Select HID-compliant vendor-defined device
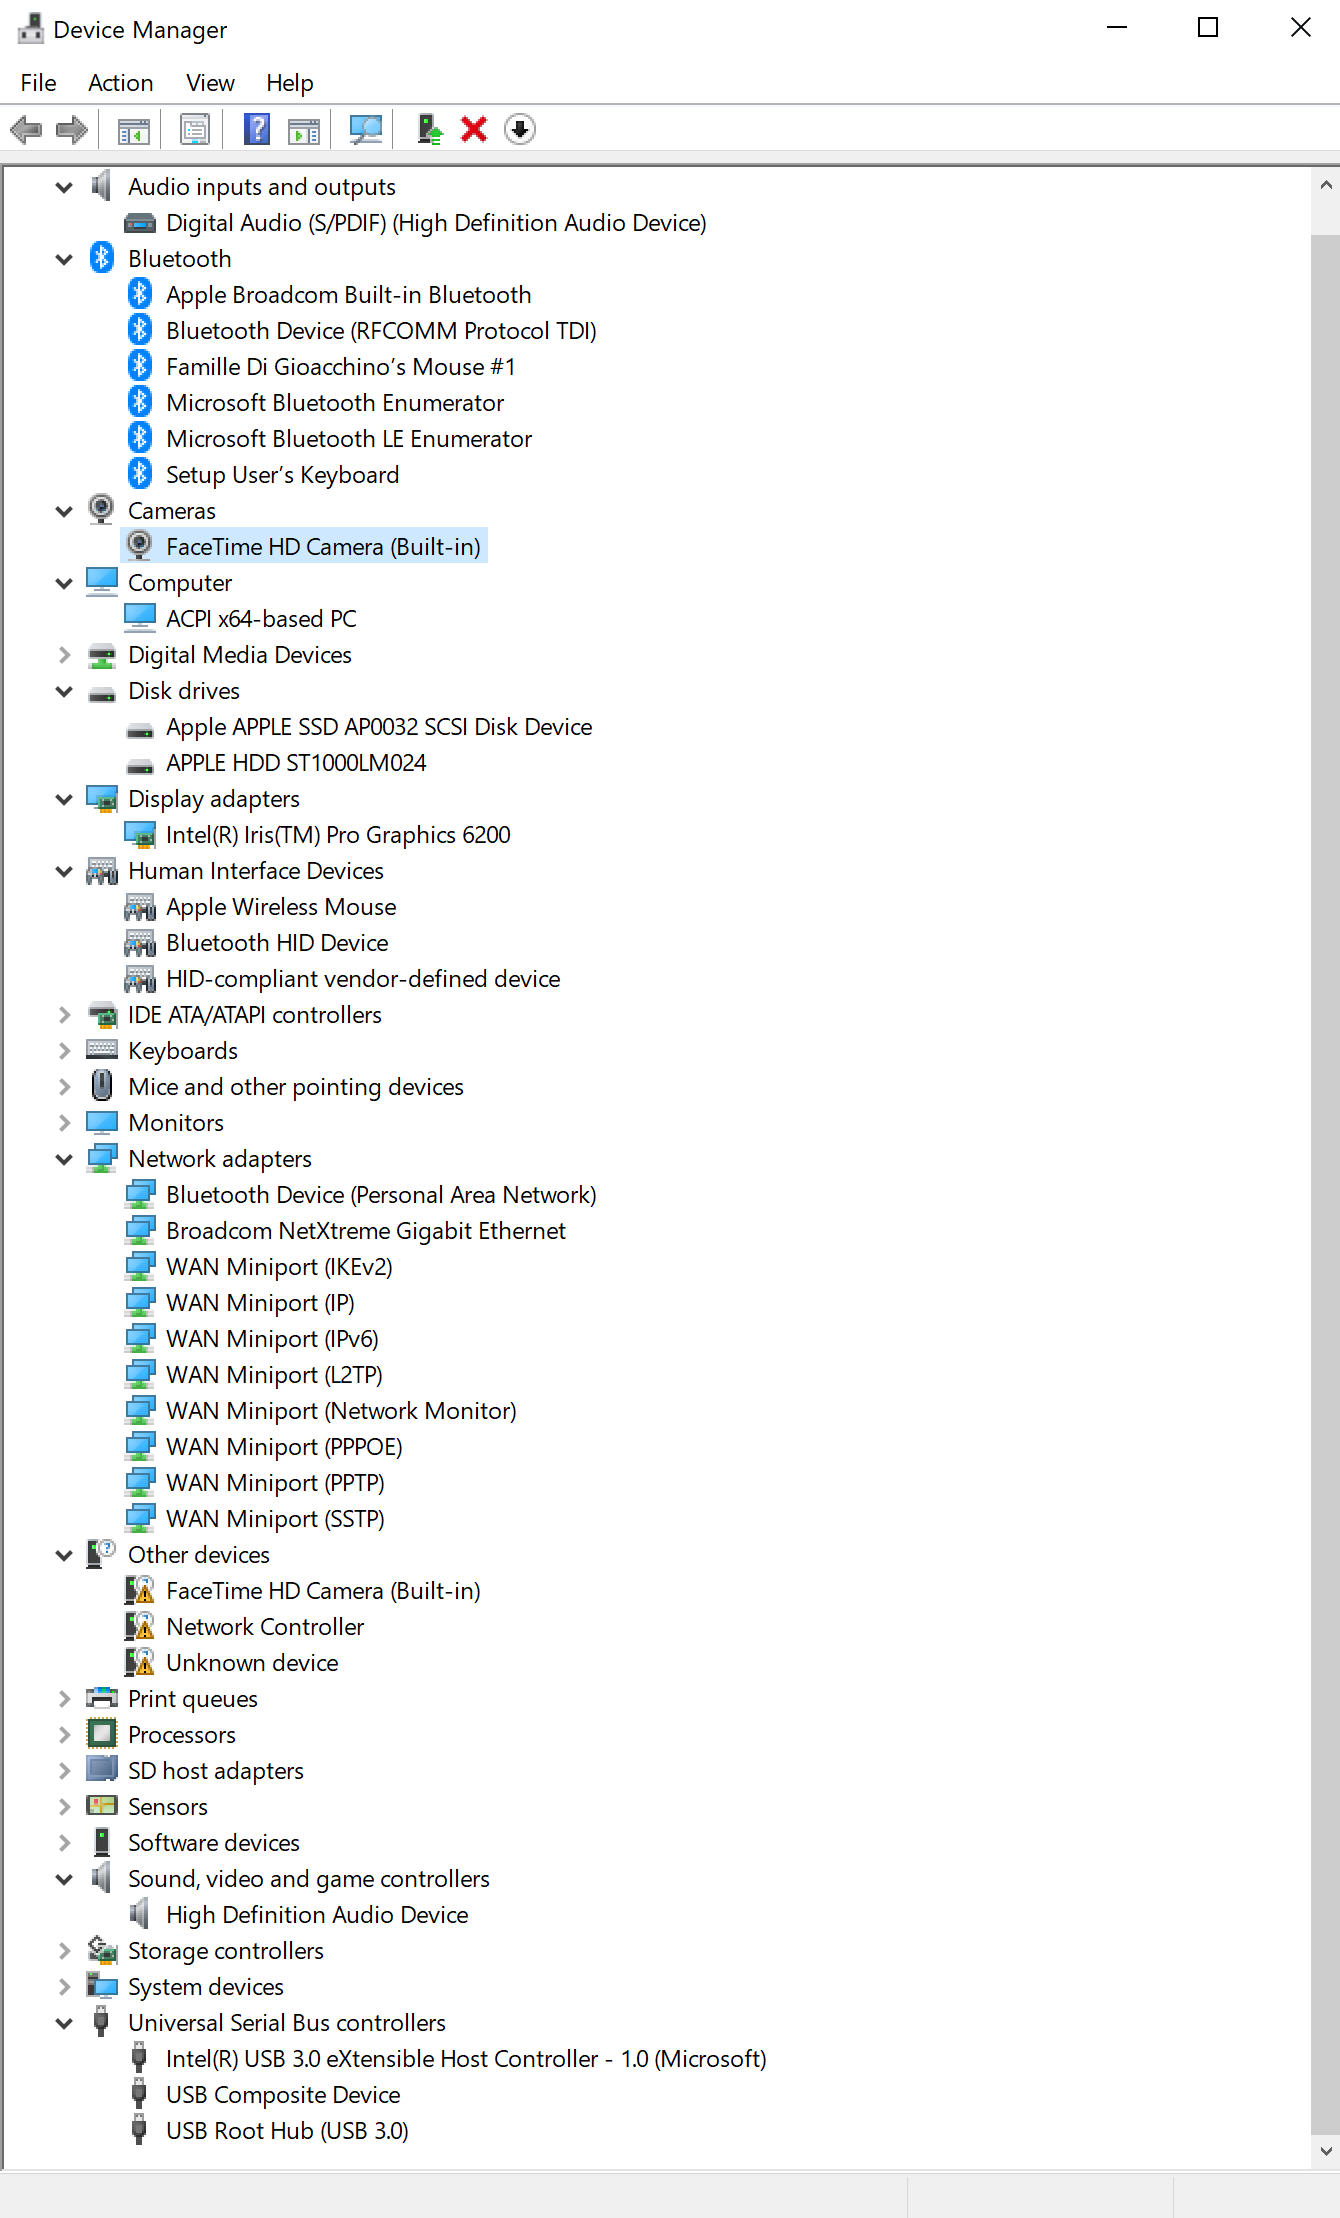Image resolution: width=1340 pixels, height=2218 pixels. 363,979
